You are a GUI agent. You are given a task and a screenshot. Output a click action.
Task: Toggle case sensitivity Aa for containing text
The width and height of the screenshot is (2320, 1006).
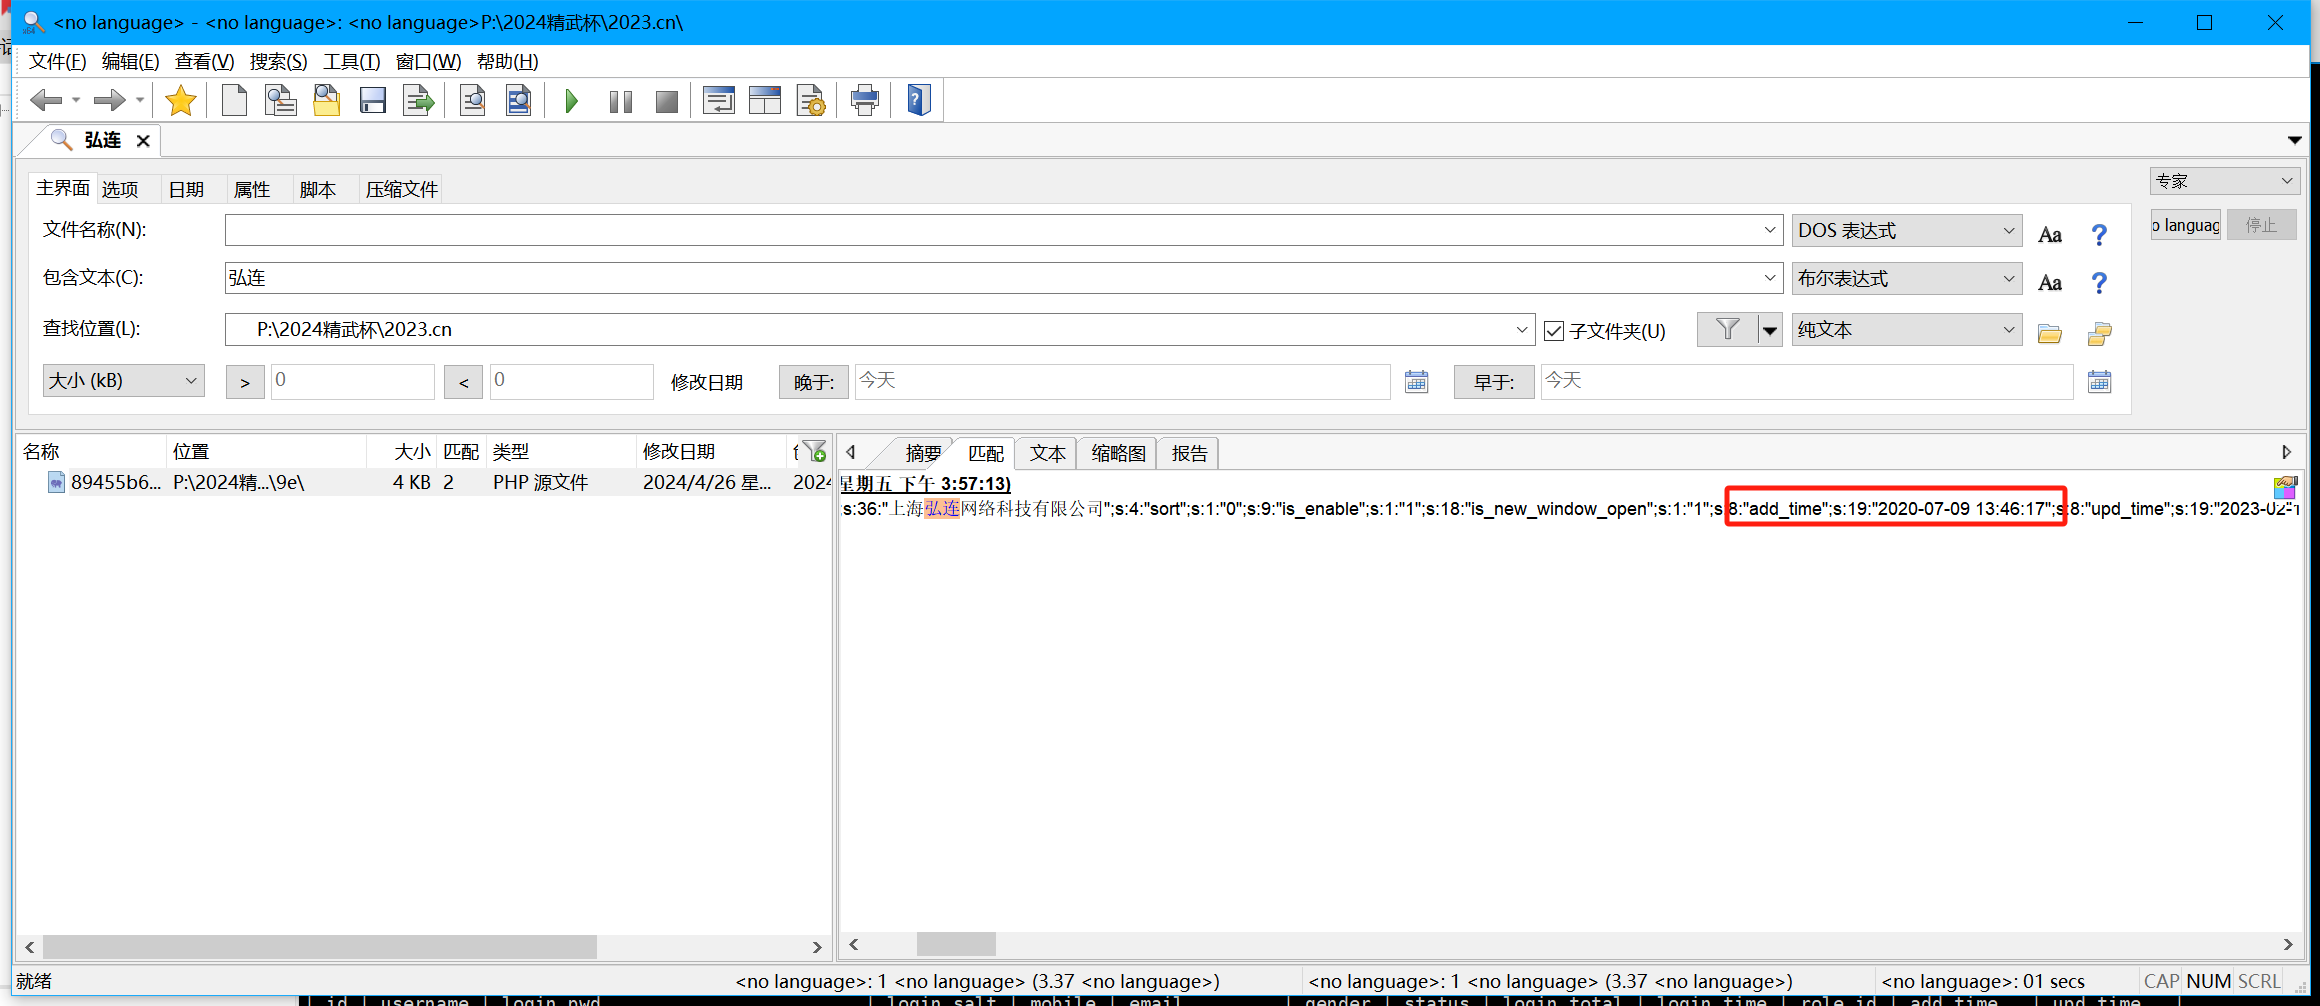click(x=2050, y=282)
